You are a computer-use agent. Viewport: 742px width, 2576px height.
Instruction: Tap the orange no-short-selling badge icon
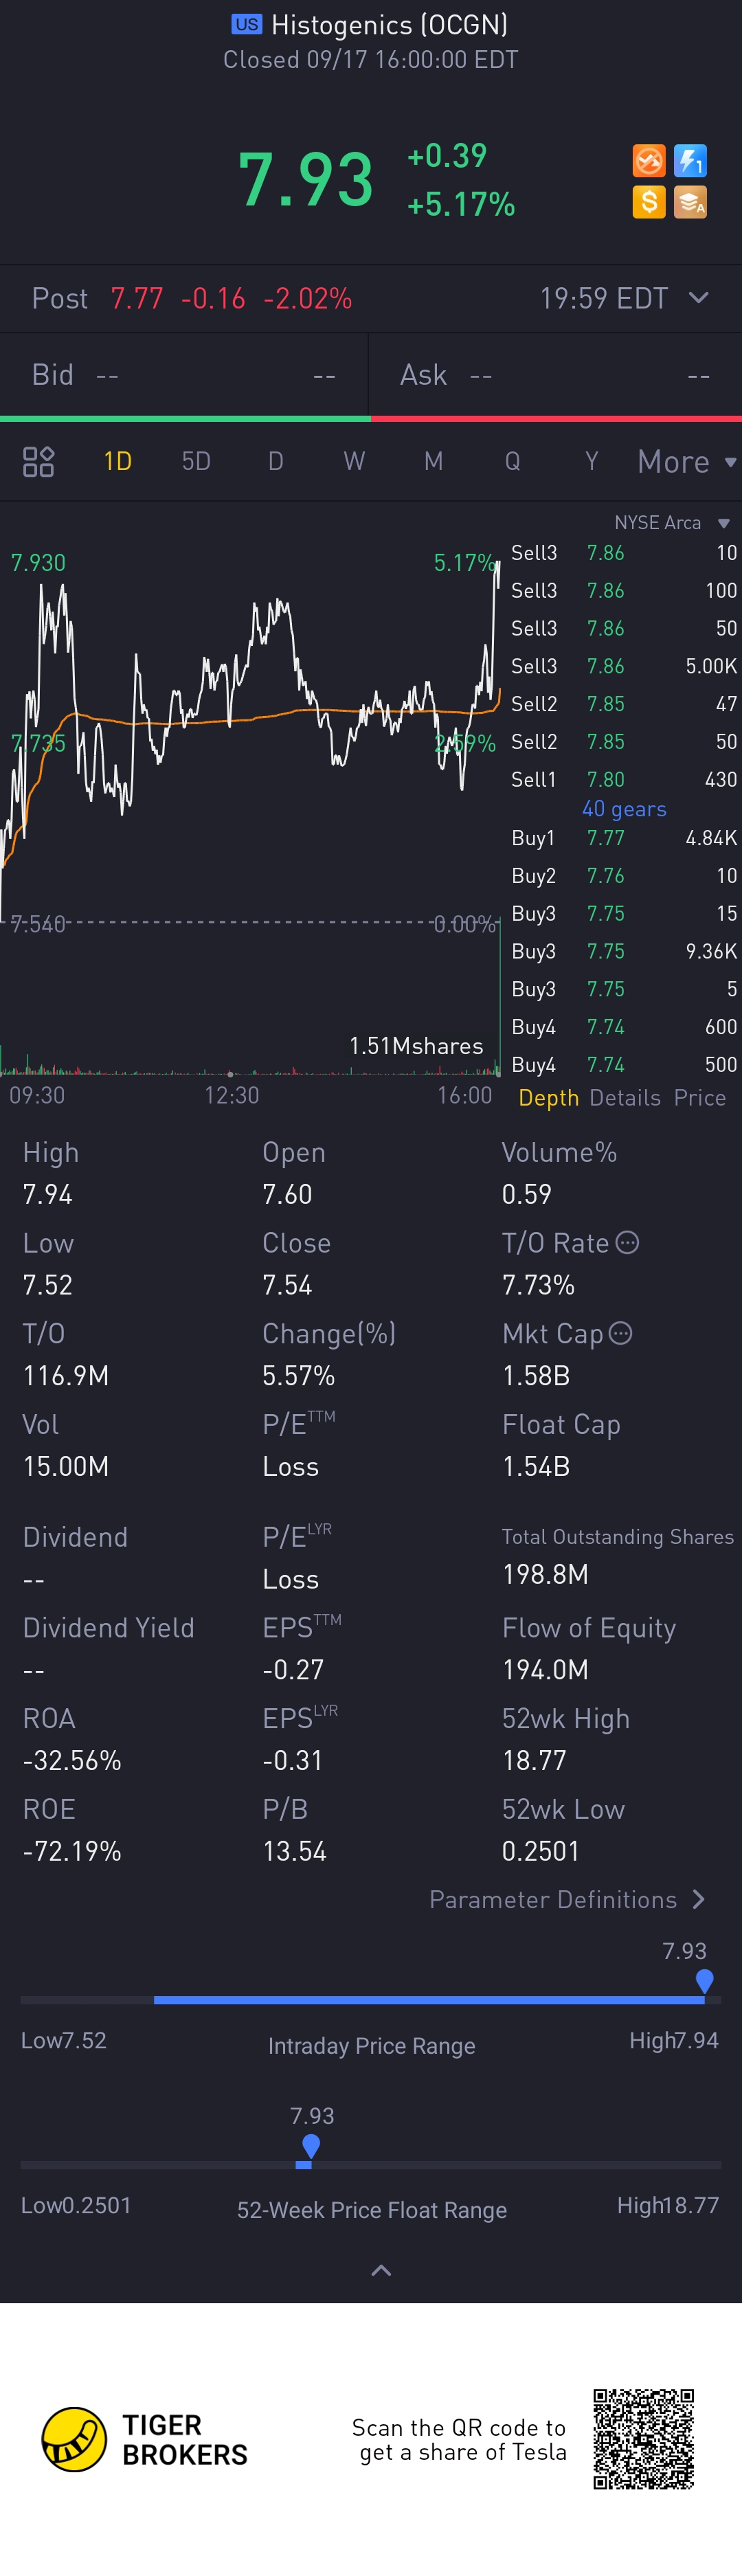[x=649, y=161]
